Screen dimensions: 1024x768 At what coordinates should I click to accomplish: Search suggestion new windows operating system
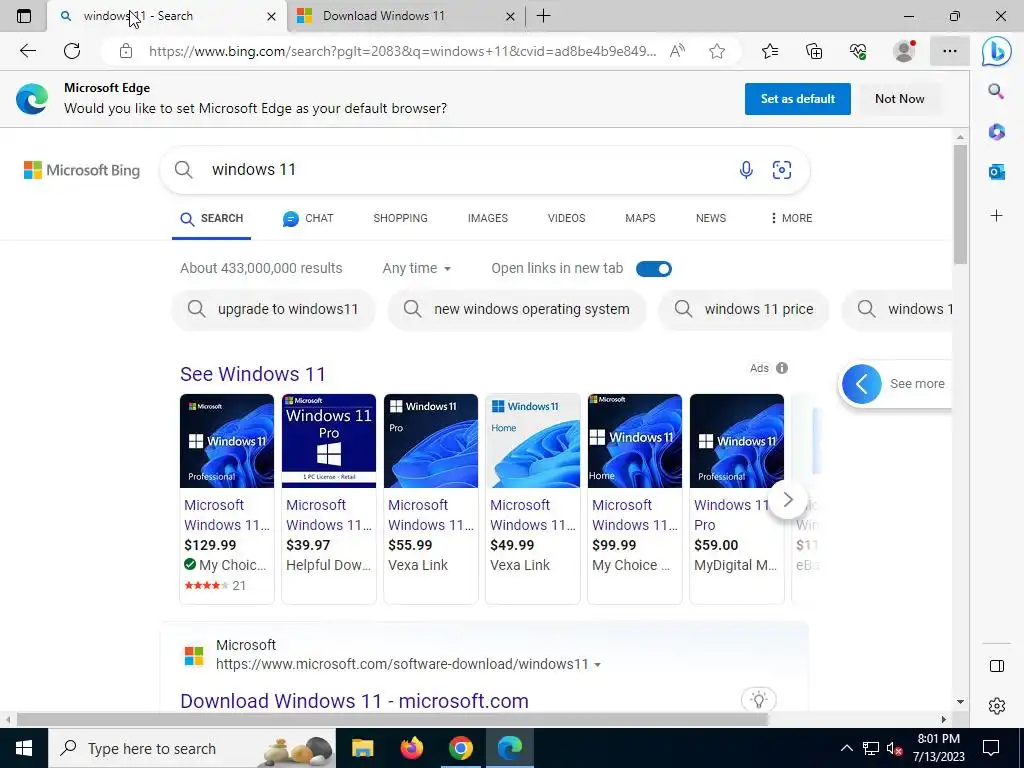(517, 309)
